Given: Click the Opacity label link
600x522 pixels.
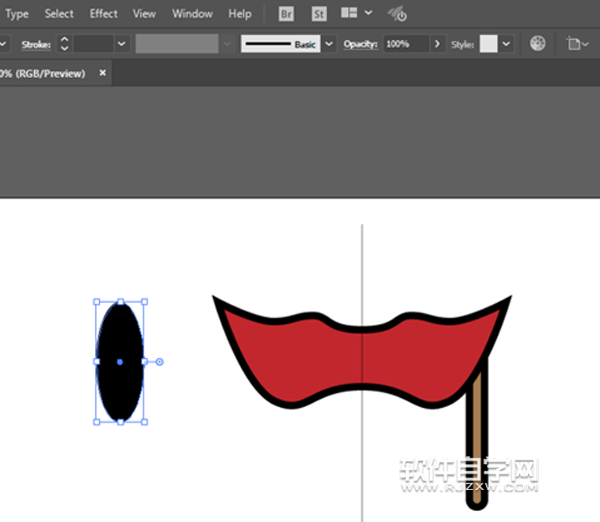Looking at the screenshot, I should [x=360, y=44].
